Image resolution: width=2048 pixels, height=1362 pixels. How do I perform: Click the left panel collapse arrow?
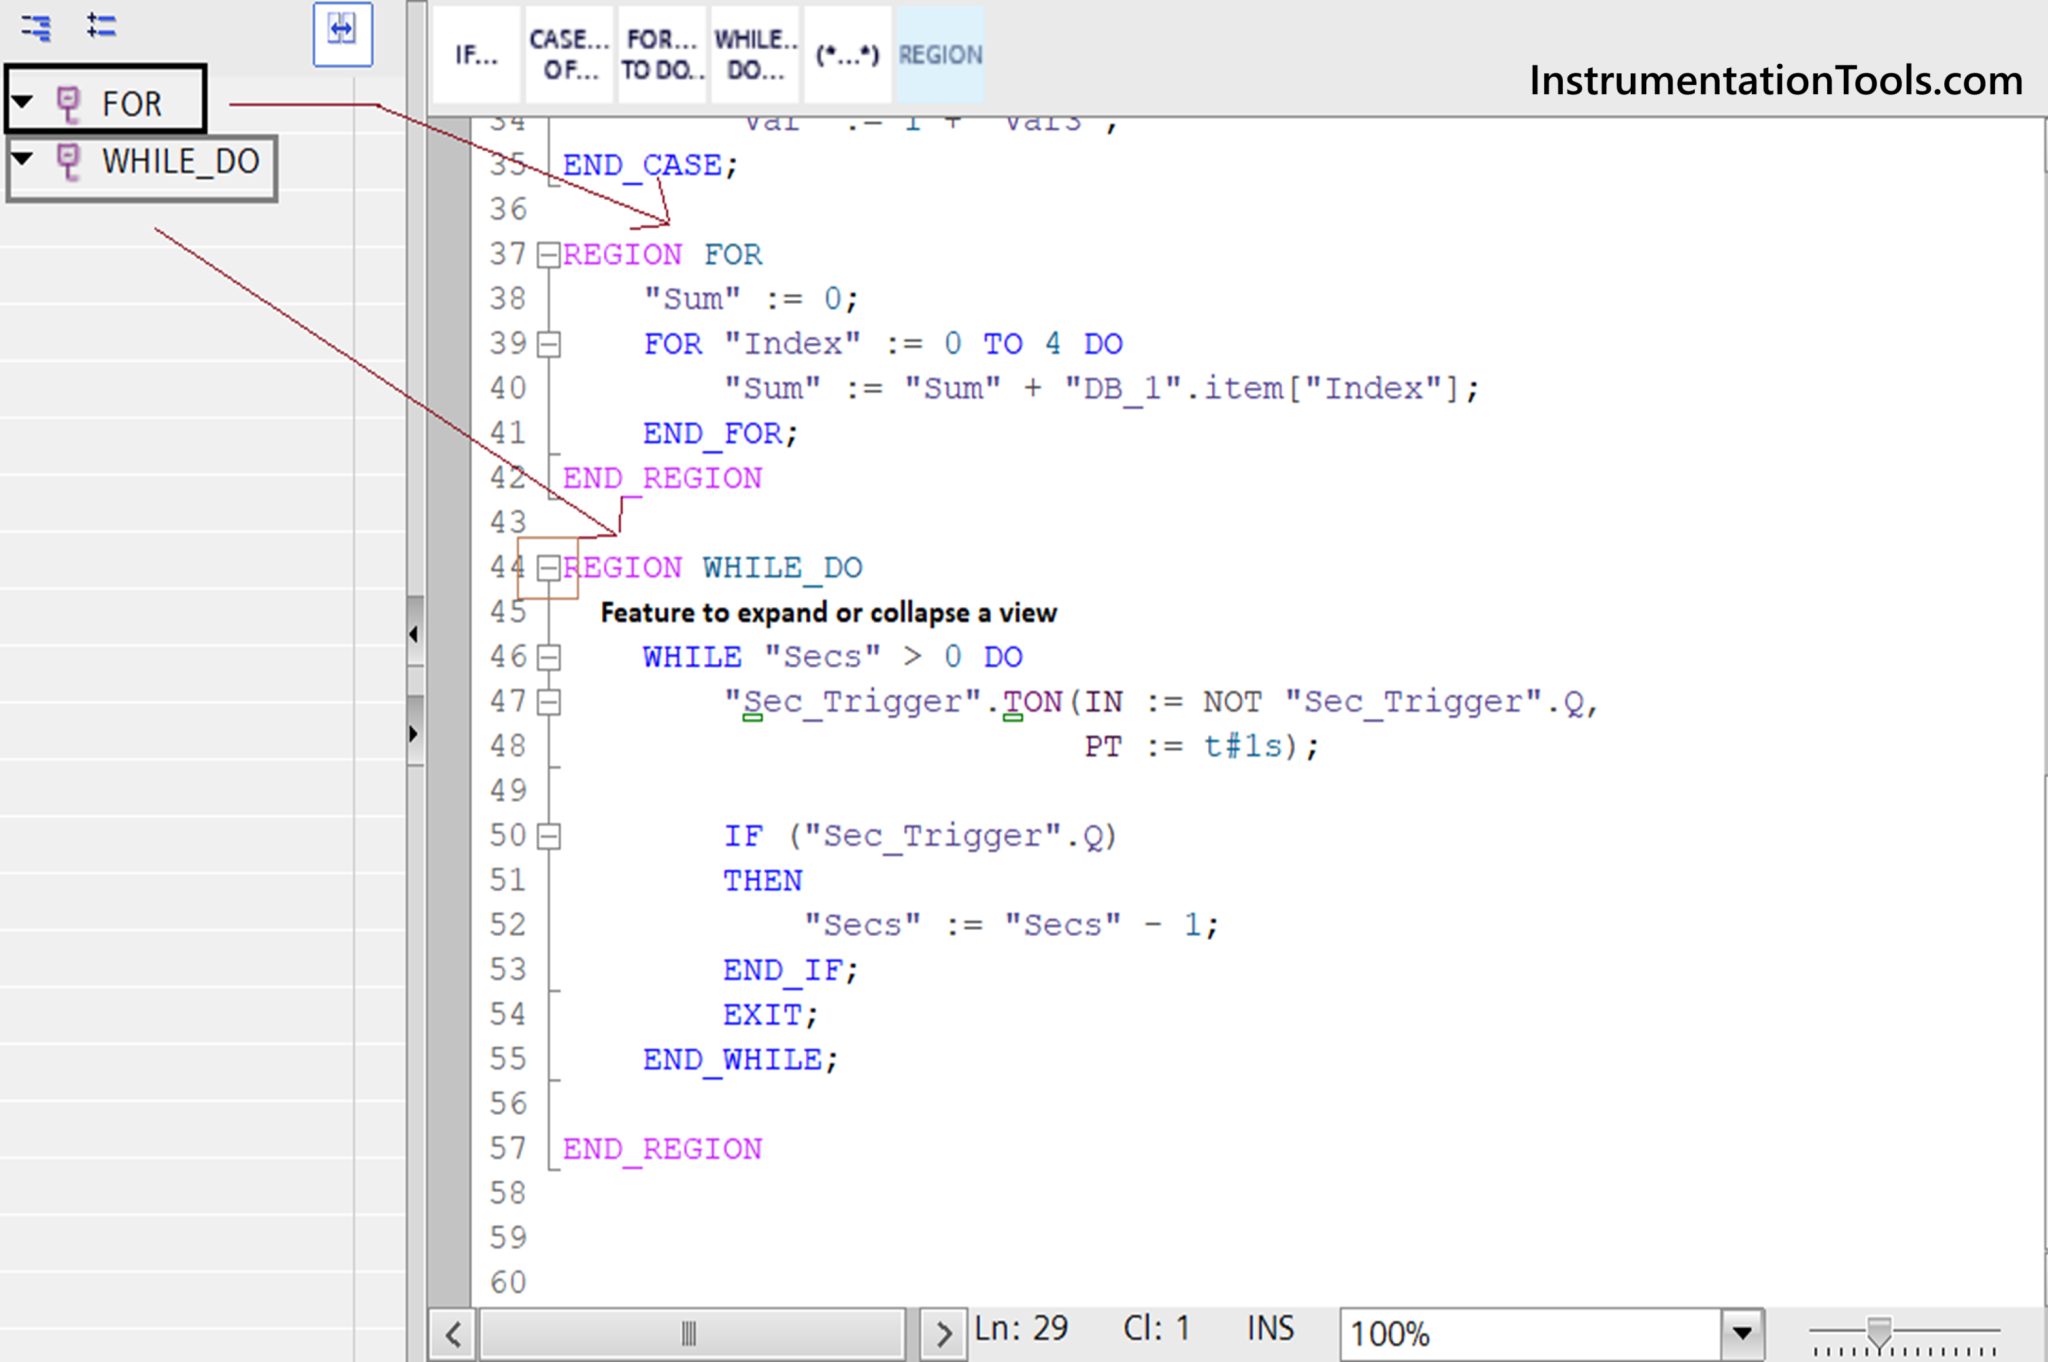click(414, 634)
